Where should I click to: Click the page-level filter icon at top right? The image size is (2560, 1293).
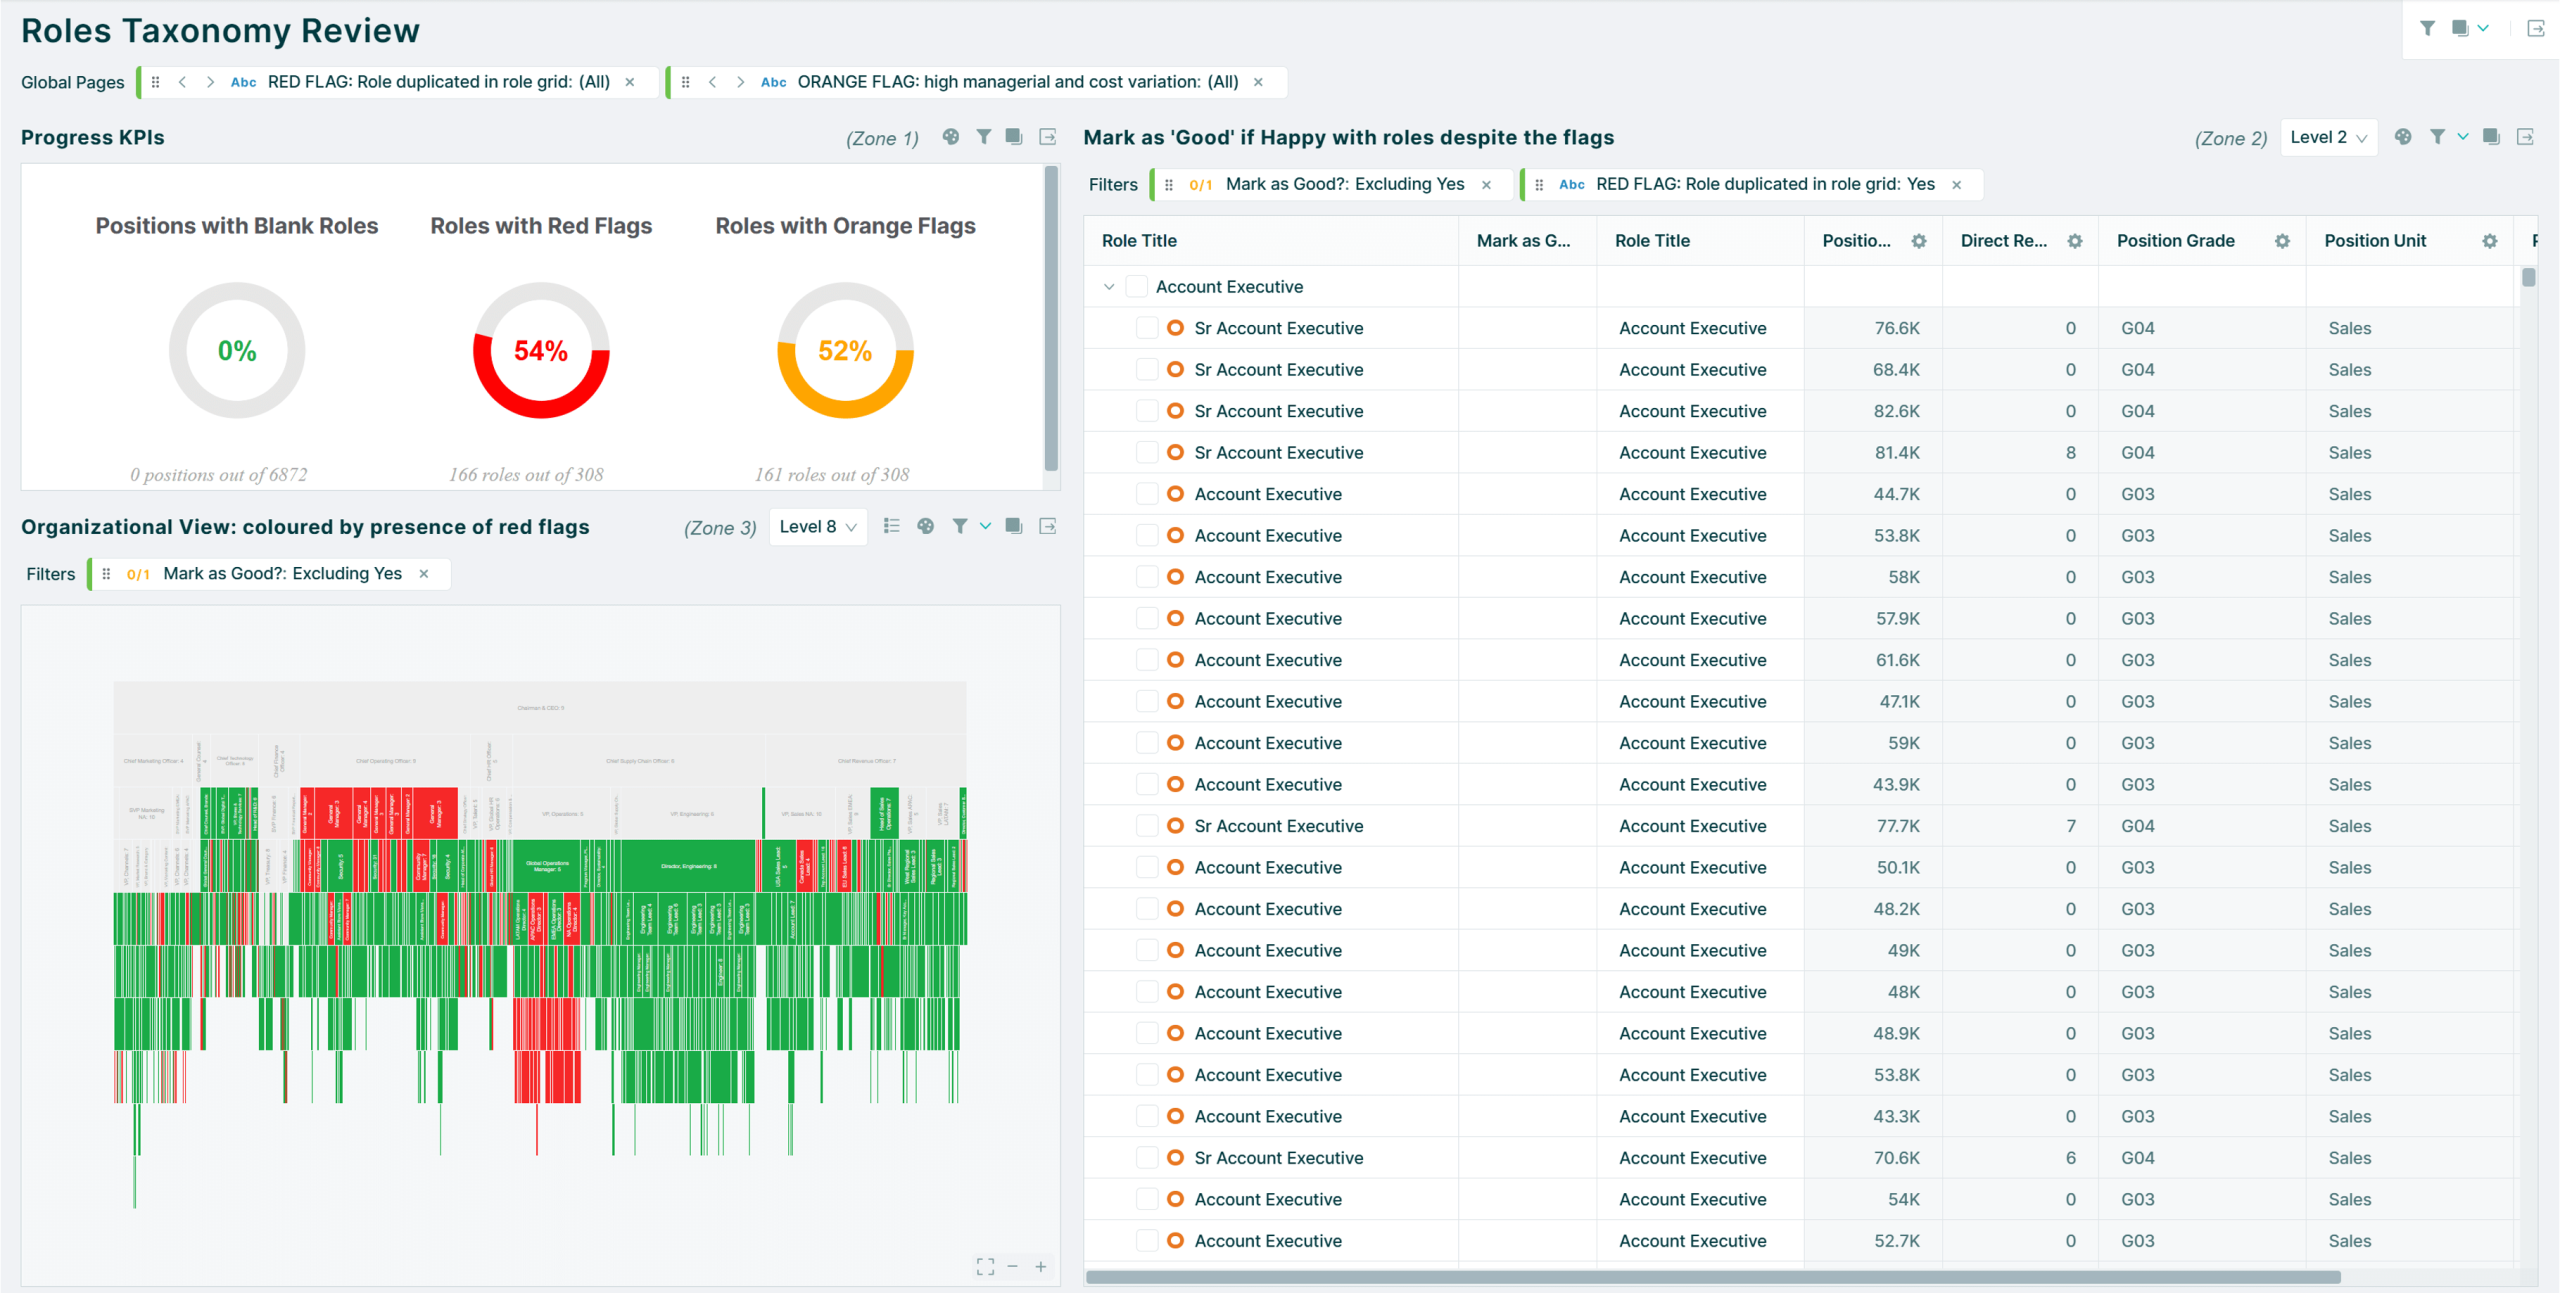(x=2428, y=28)
